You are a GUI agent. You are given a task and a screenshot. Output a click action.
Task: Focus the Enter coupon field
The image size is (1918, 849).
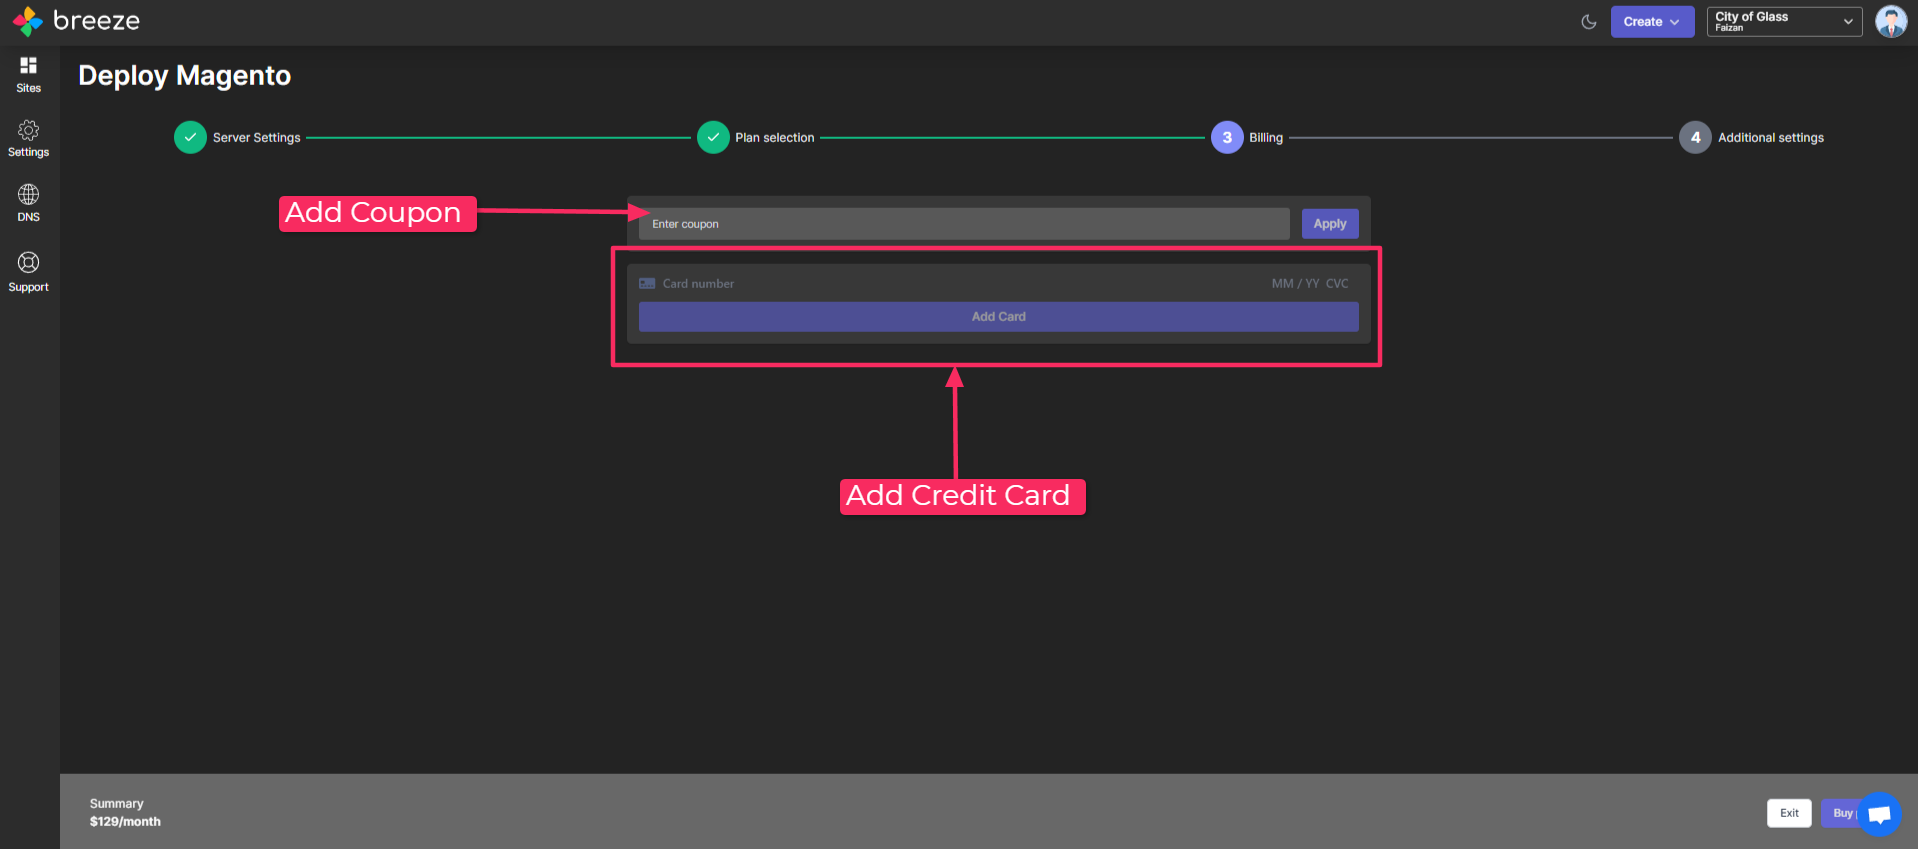pyautogui.click(x=964, y=224)
